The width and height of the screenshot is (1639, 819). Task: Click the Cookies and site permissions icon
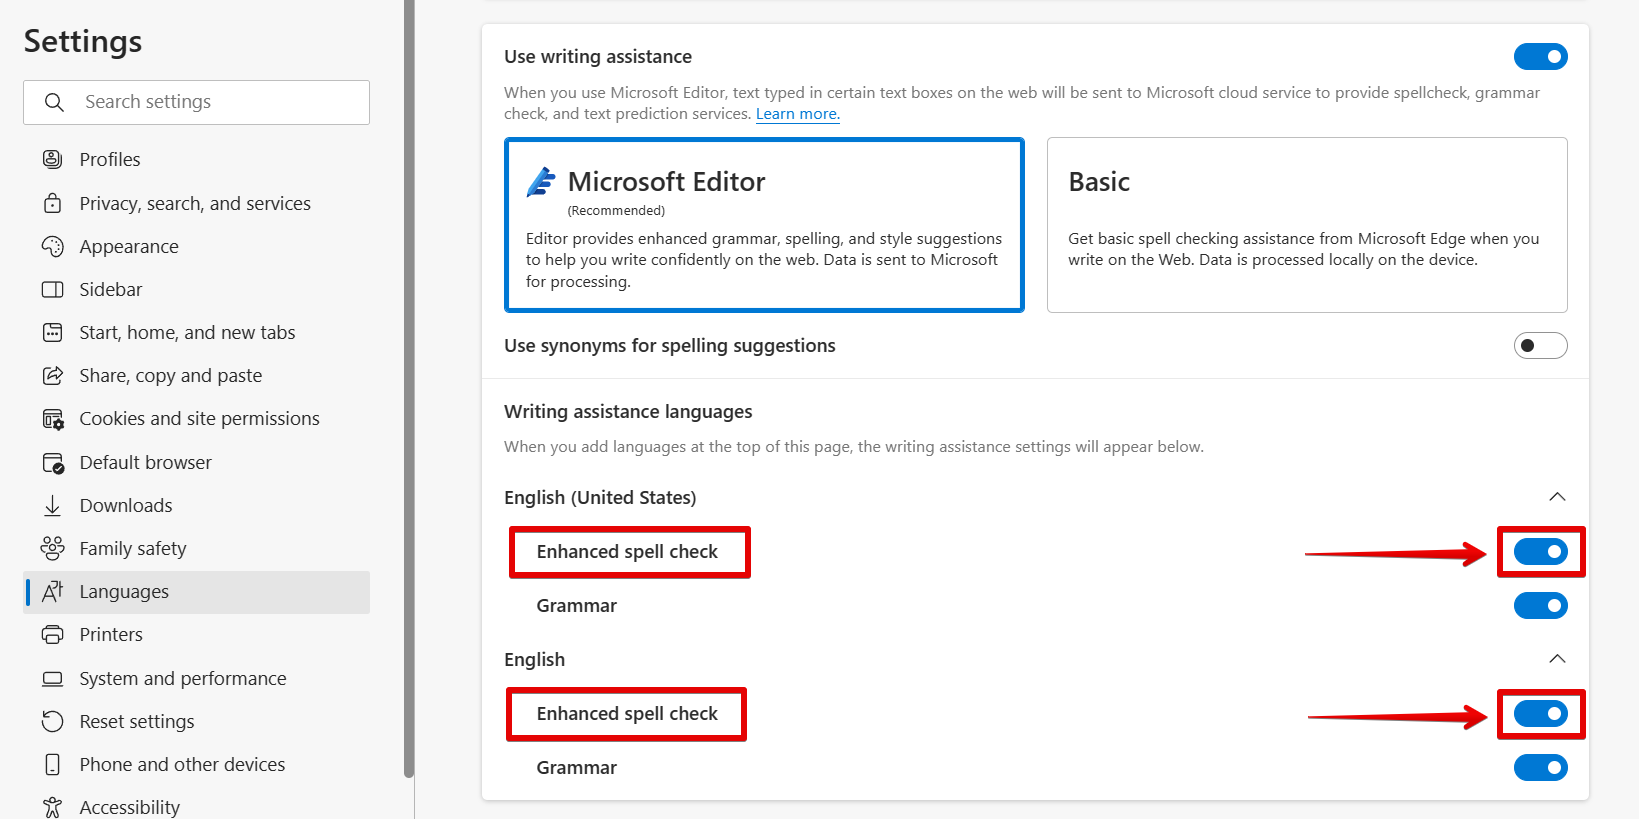[52, 419]
